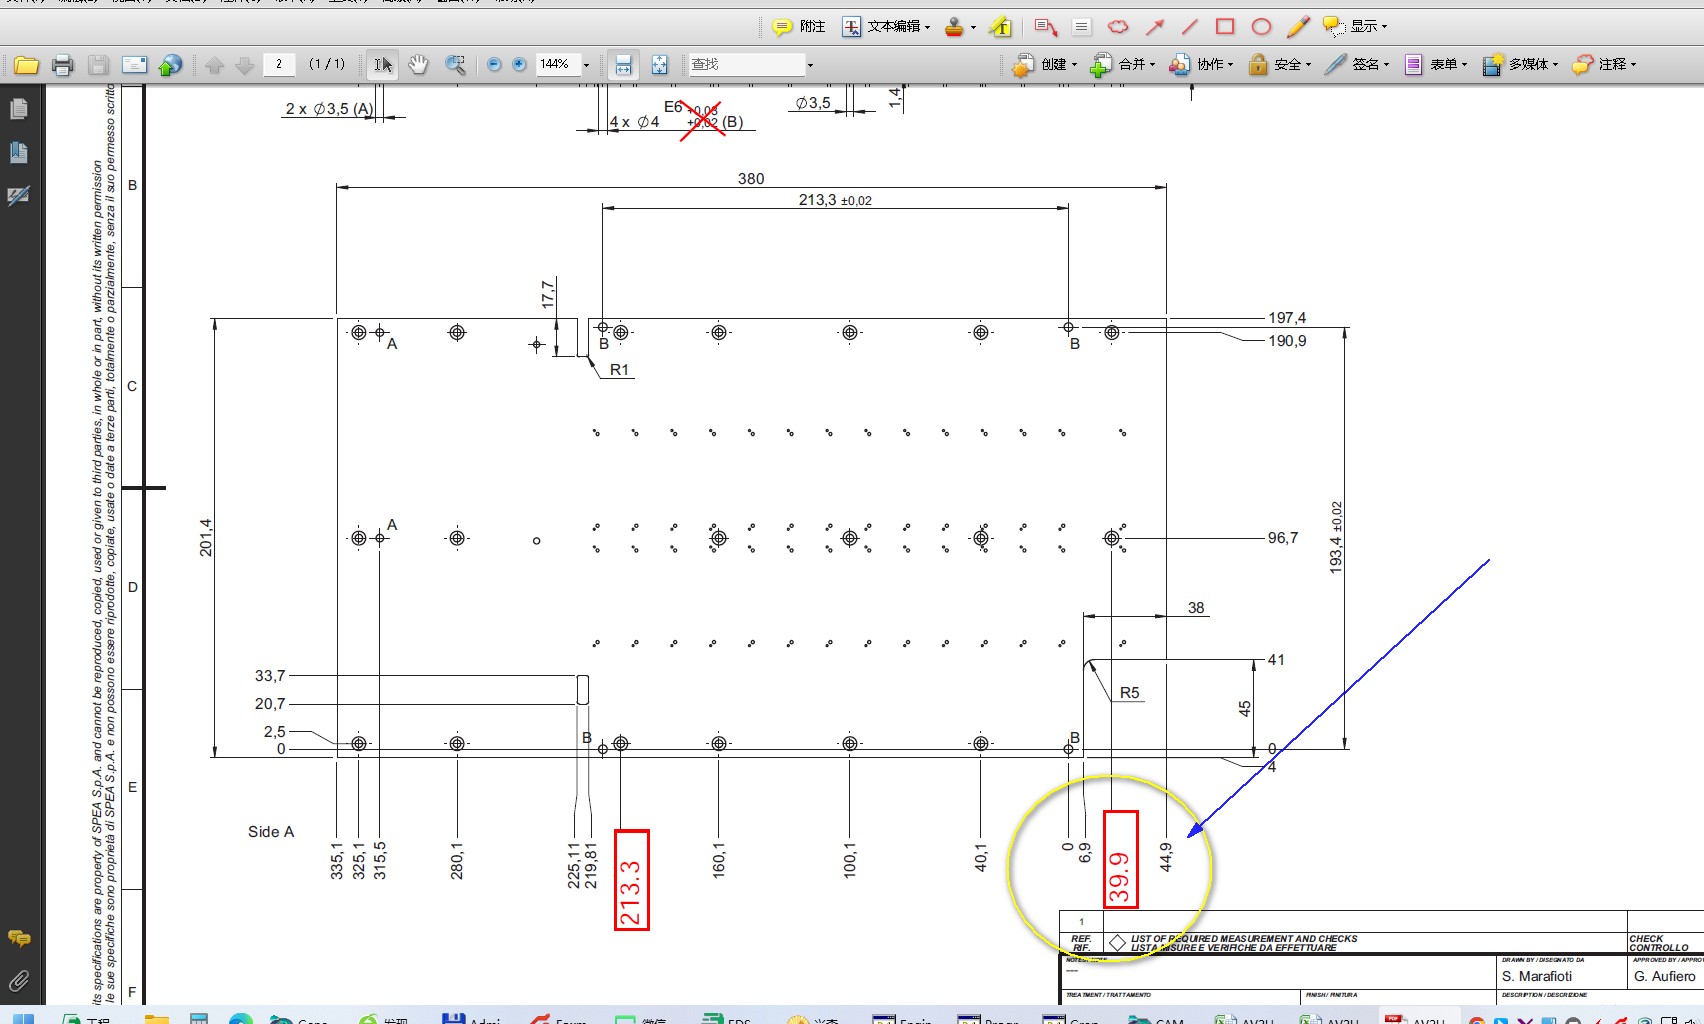Open the 创建 create PDF menu
1704x1024 pixels.
coord(1044,65)
